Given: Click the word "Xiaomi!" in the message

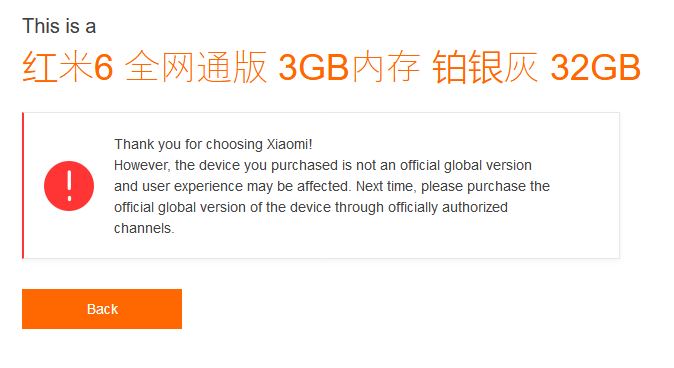Looking at the screenshot, I should coord(289,144).
